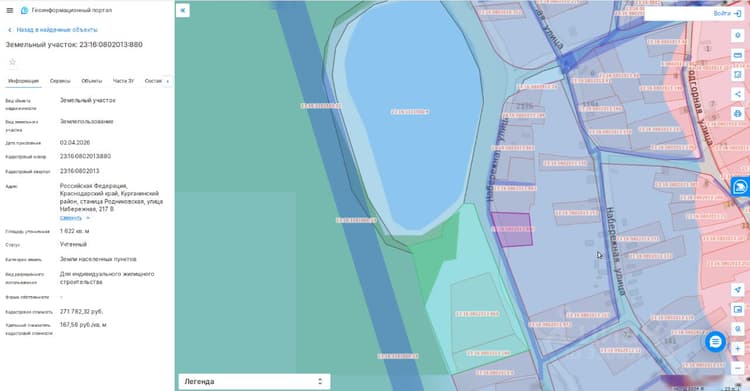Click the location pin tool on map

pyautogui.click(x=738, y=36)
